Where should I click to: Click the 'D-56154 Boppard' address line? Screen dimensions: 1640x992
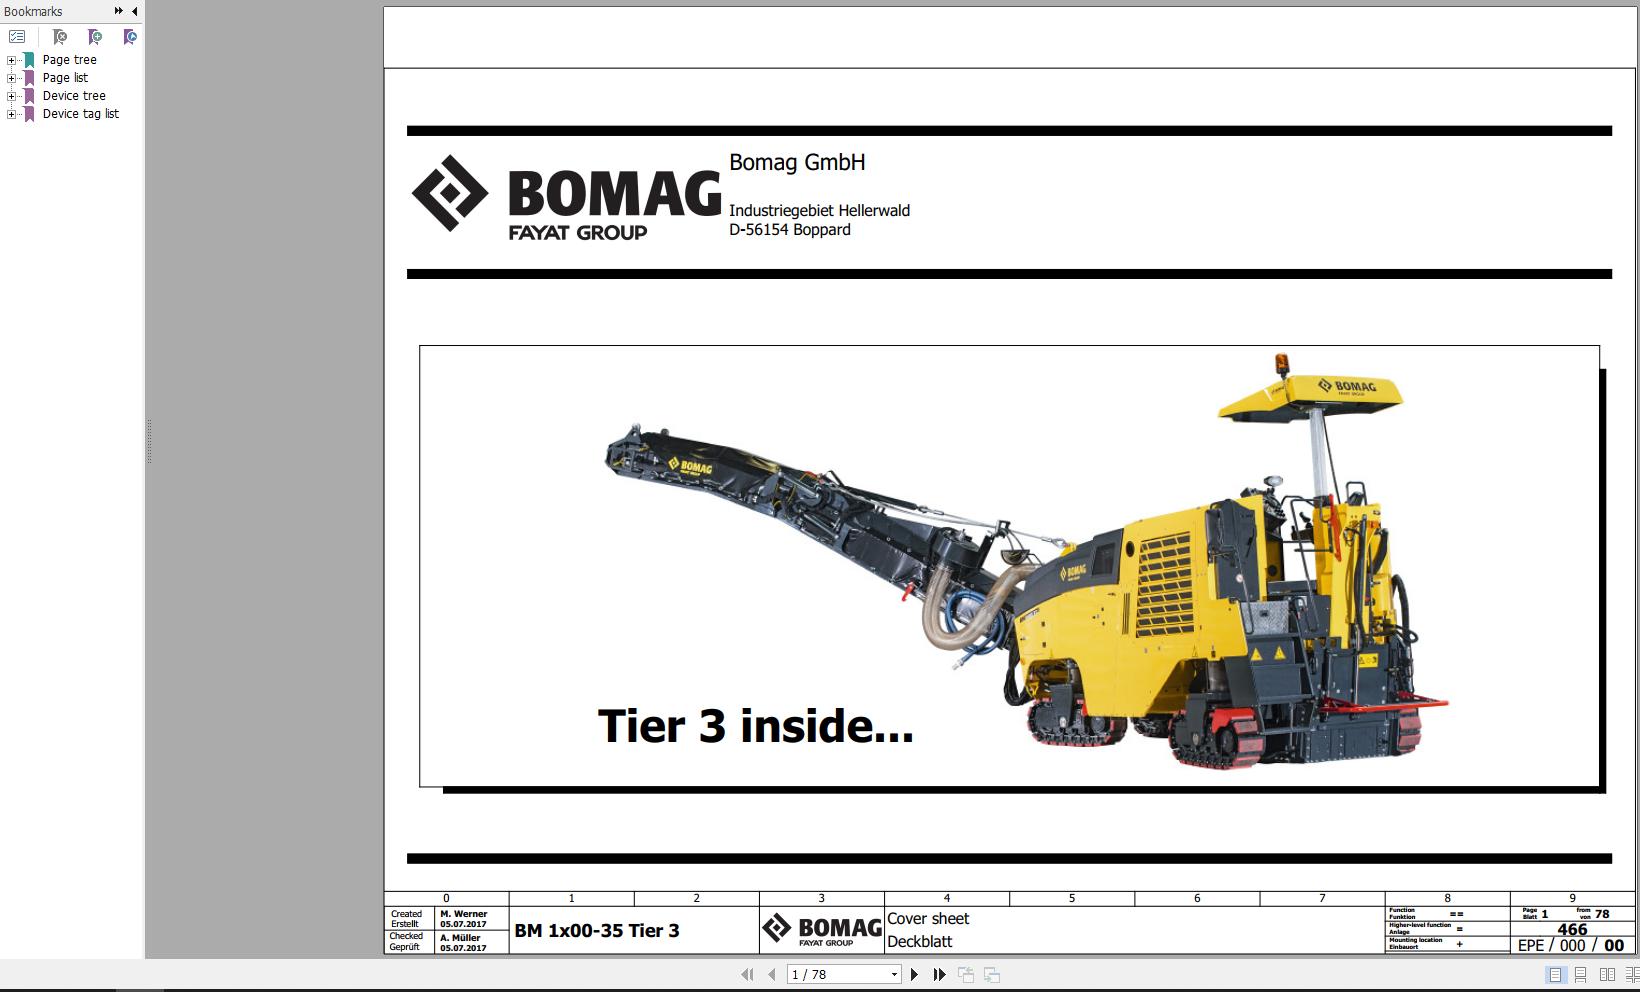pos(790,230)
